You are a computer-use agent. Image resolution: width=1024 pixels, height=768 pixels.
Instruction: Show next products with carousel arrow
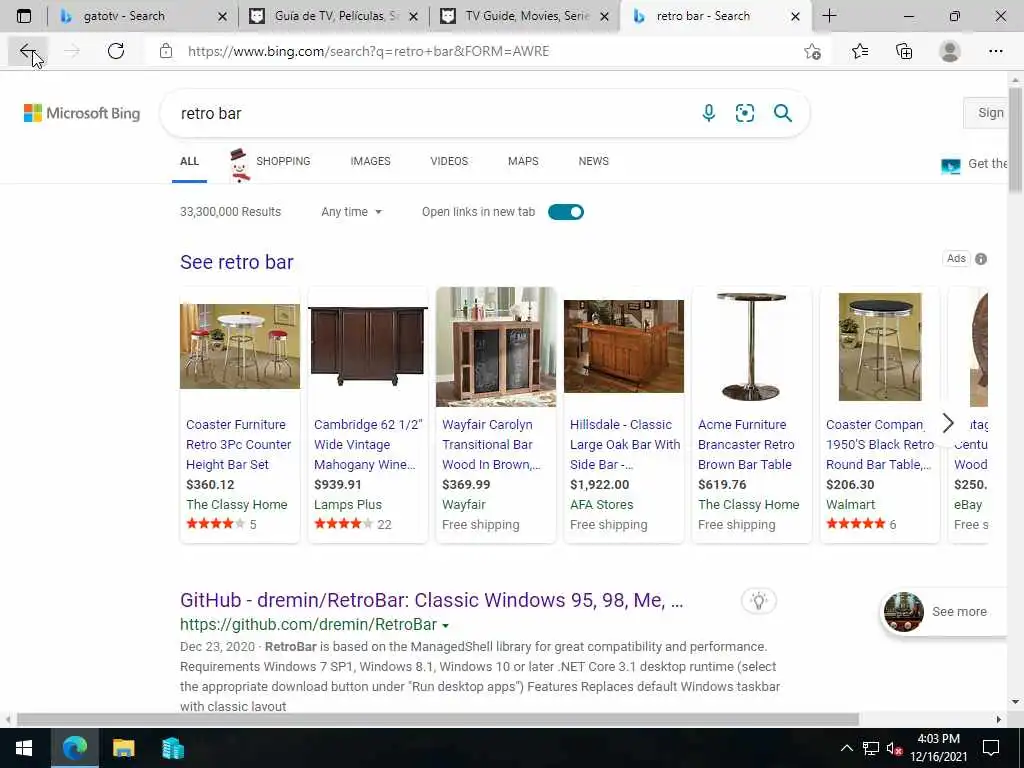click(948, 423)
